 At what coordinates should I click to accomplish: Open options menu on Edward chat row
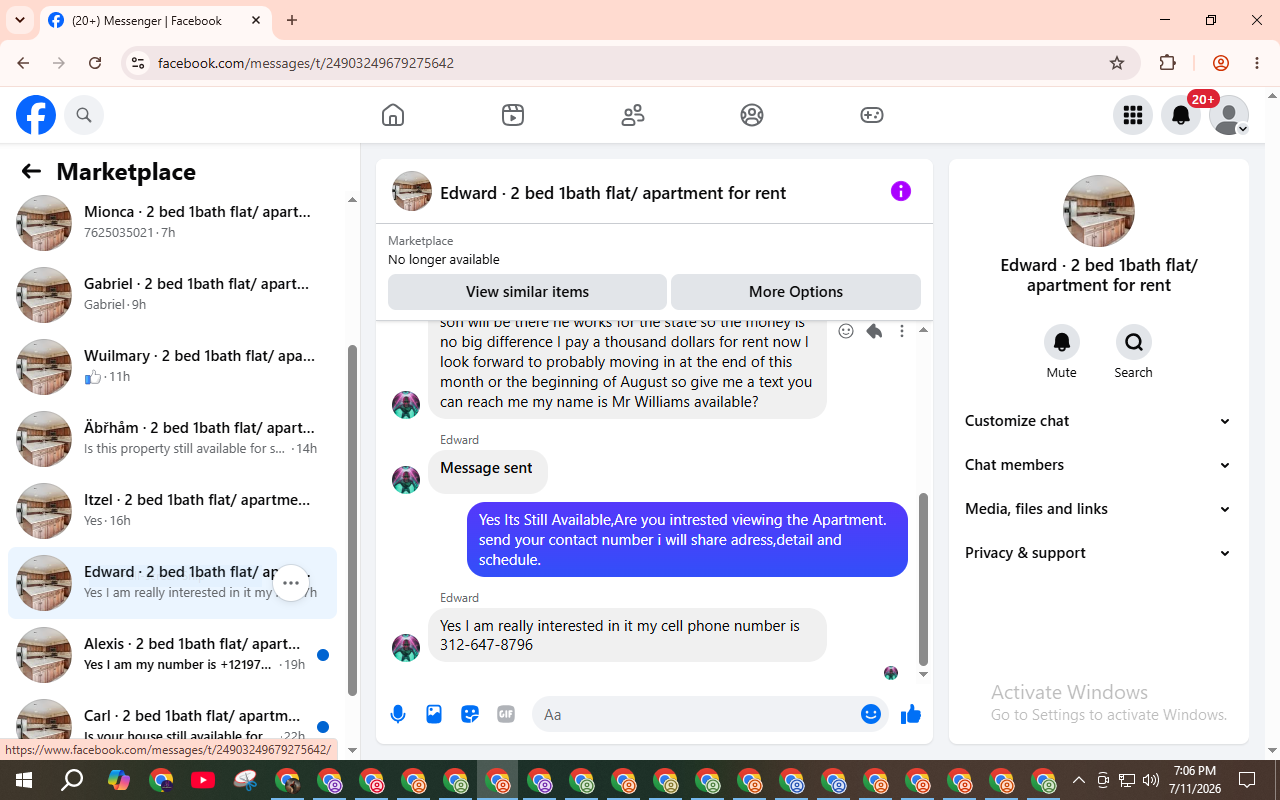coord(291,583)
